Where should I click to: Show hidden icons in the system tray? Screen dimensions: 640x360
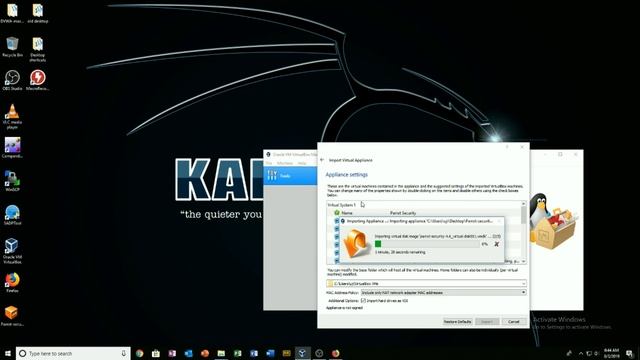click(x=580, y=353)
